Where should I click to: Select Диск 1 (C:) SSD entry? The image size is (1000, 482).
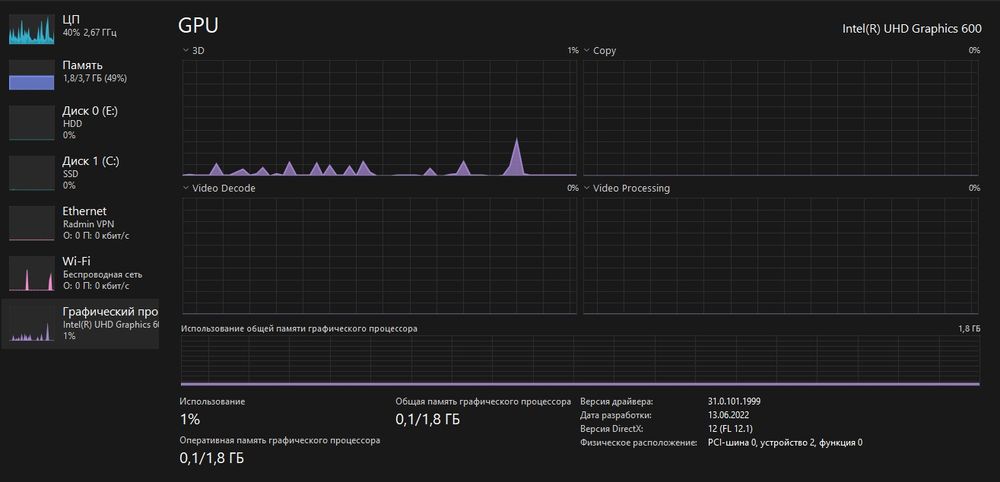pos(80,173)
